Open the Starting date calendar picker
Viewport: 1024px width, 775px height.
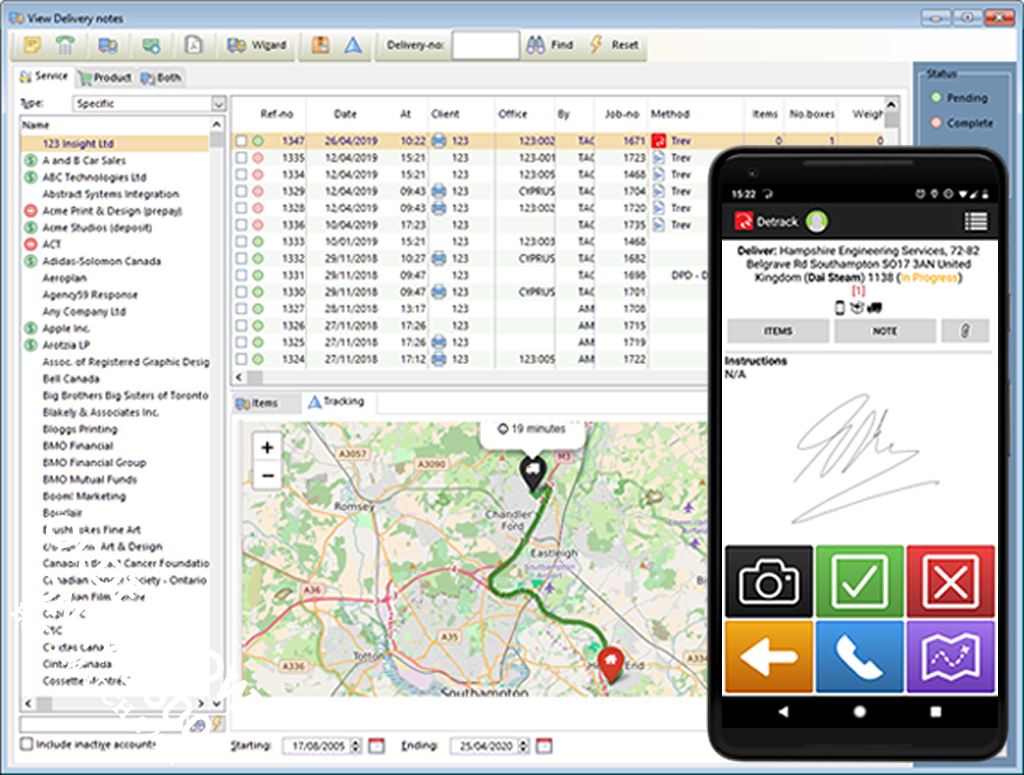coord(375,745)
